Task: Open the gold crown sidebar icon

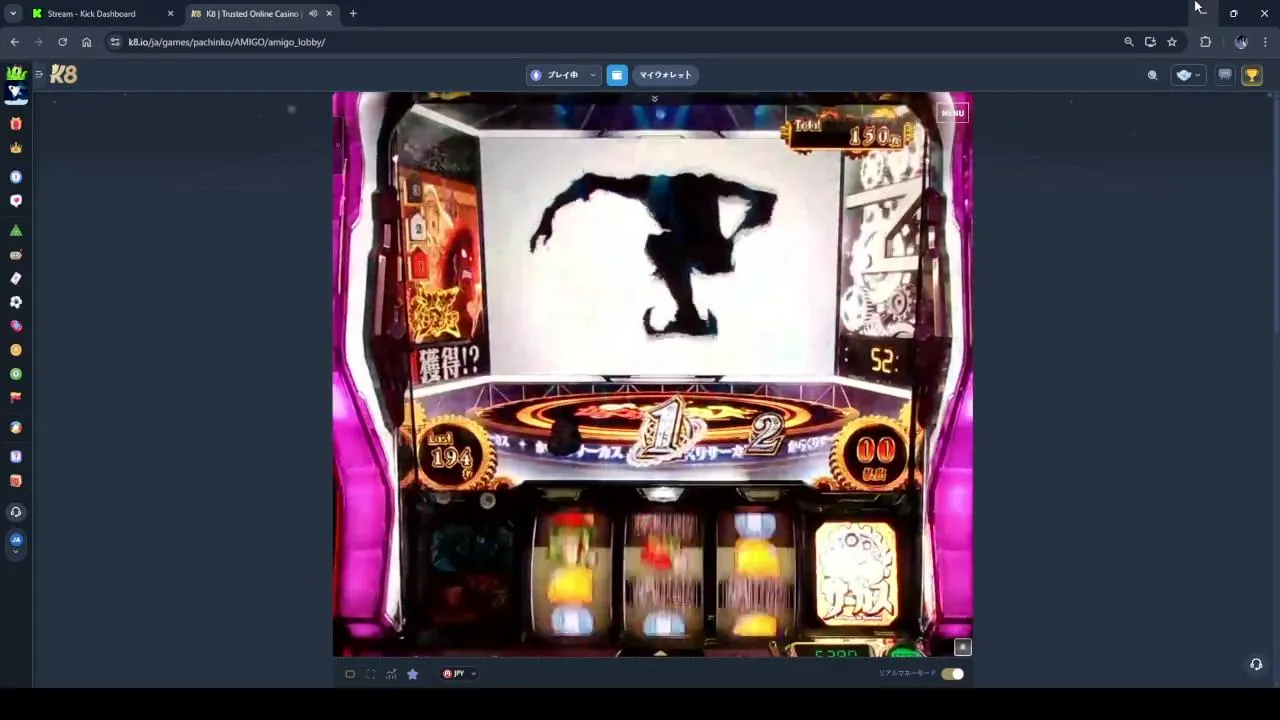Action: pyautogui.click(x=16, y=148)
